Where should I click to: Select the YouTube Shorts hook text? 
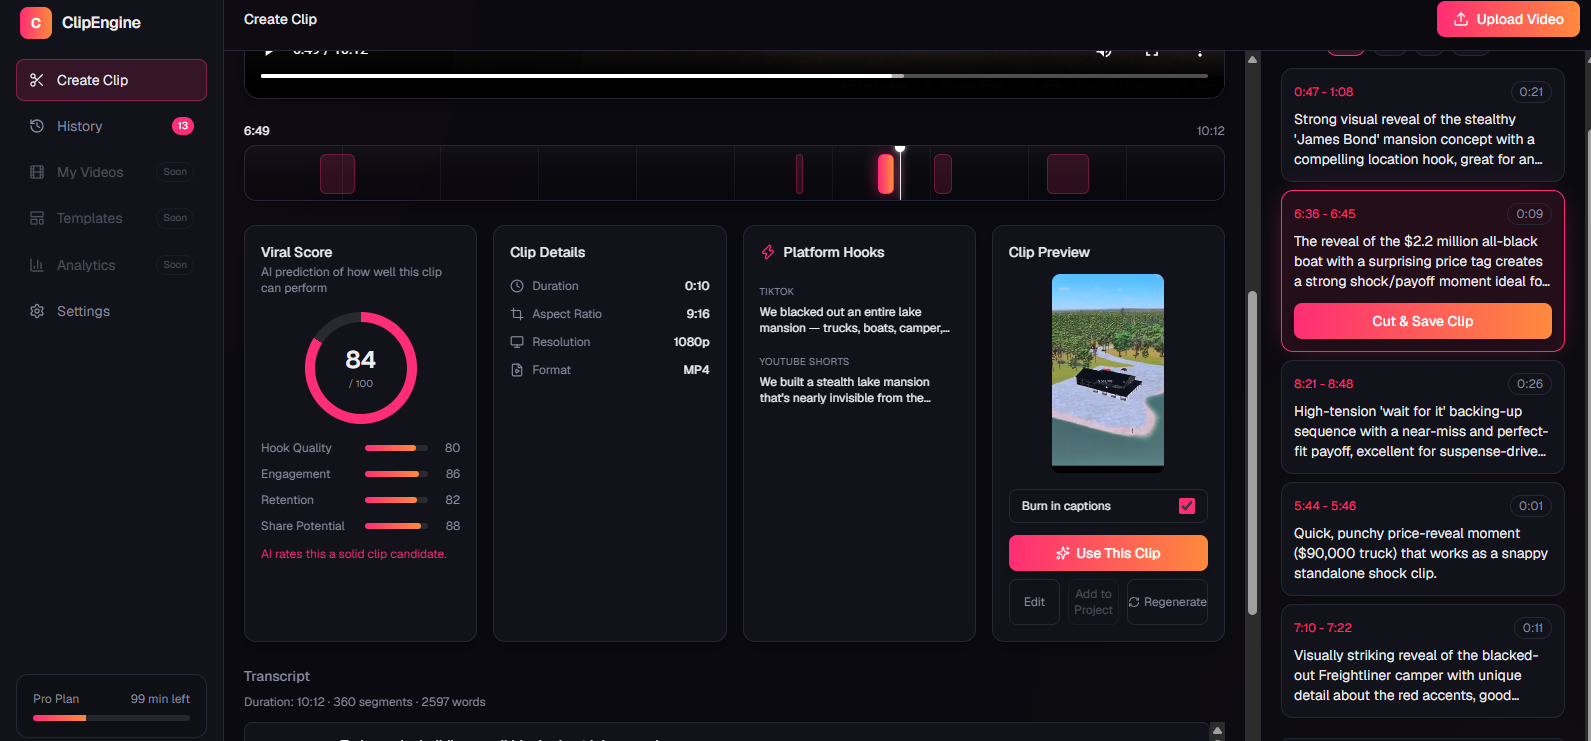point(845,390)
